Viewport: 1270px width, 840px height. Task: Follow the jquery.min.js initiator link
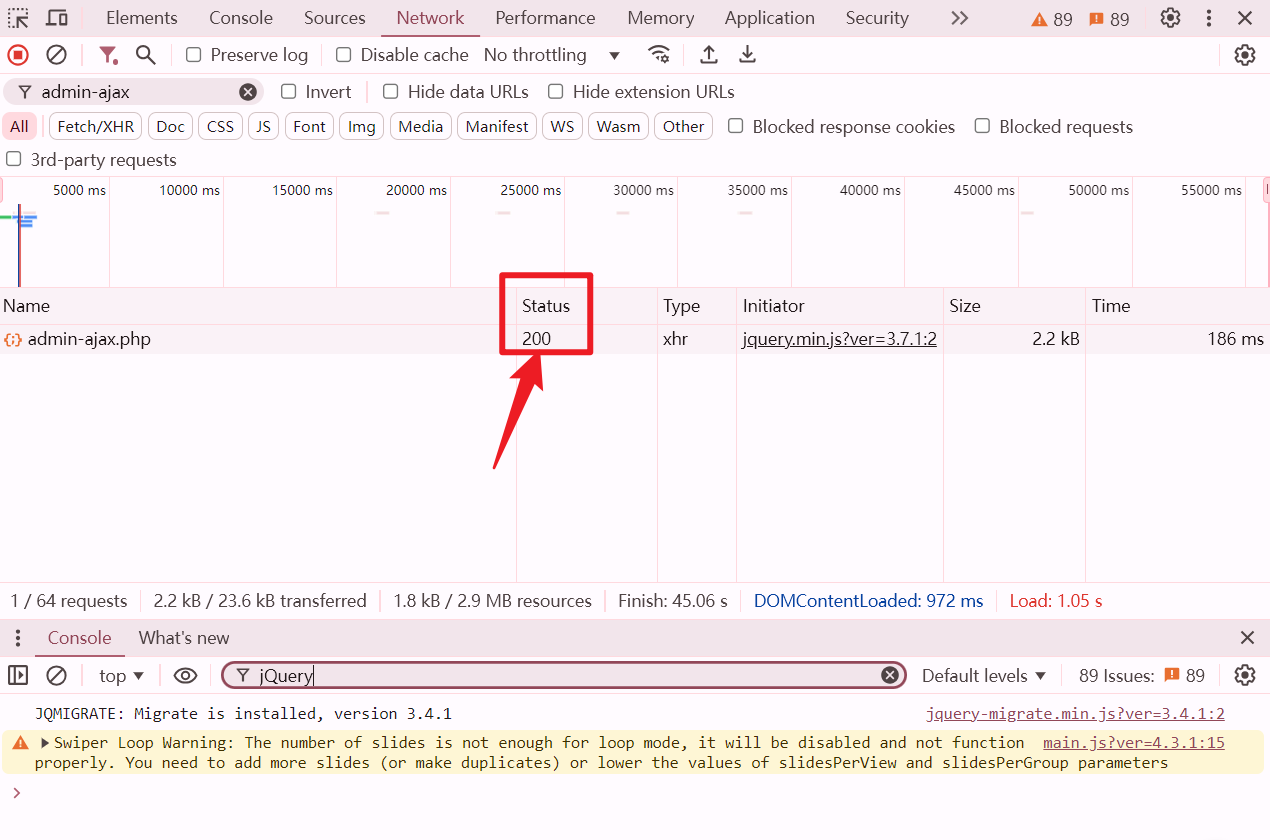[838, 339]
